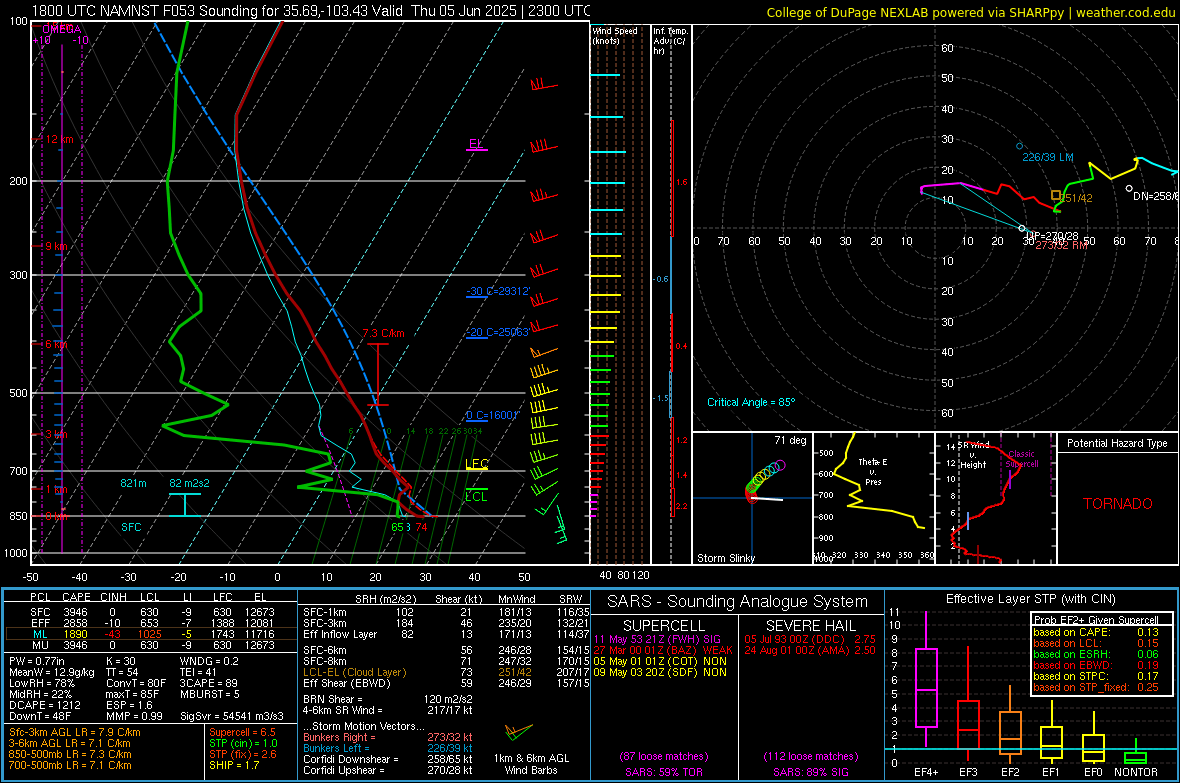The image size is (1180, 783).
Task: Click the -20 C=25063' height label
Action: tap(498, 332)
